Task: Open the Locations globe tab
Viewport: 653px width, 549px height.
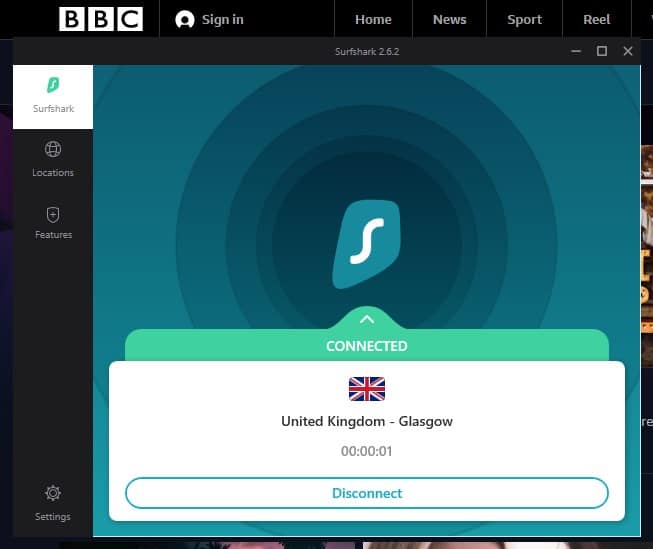Action: point(53,160)
